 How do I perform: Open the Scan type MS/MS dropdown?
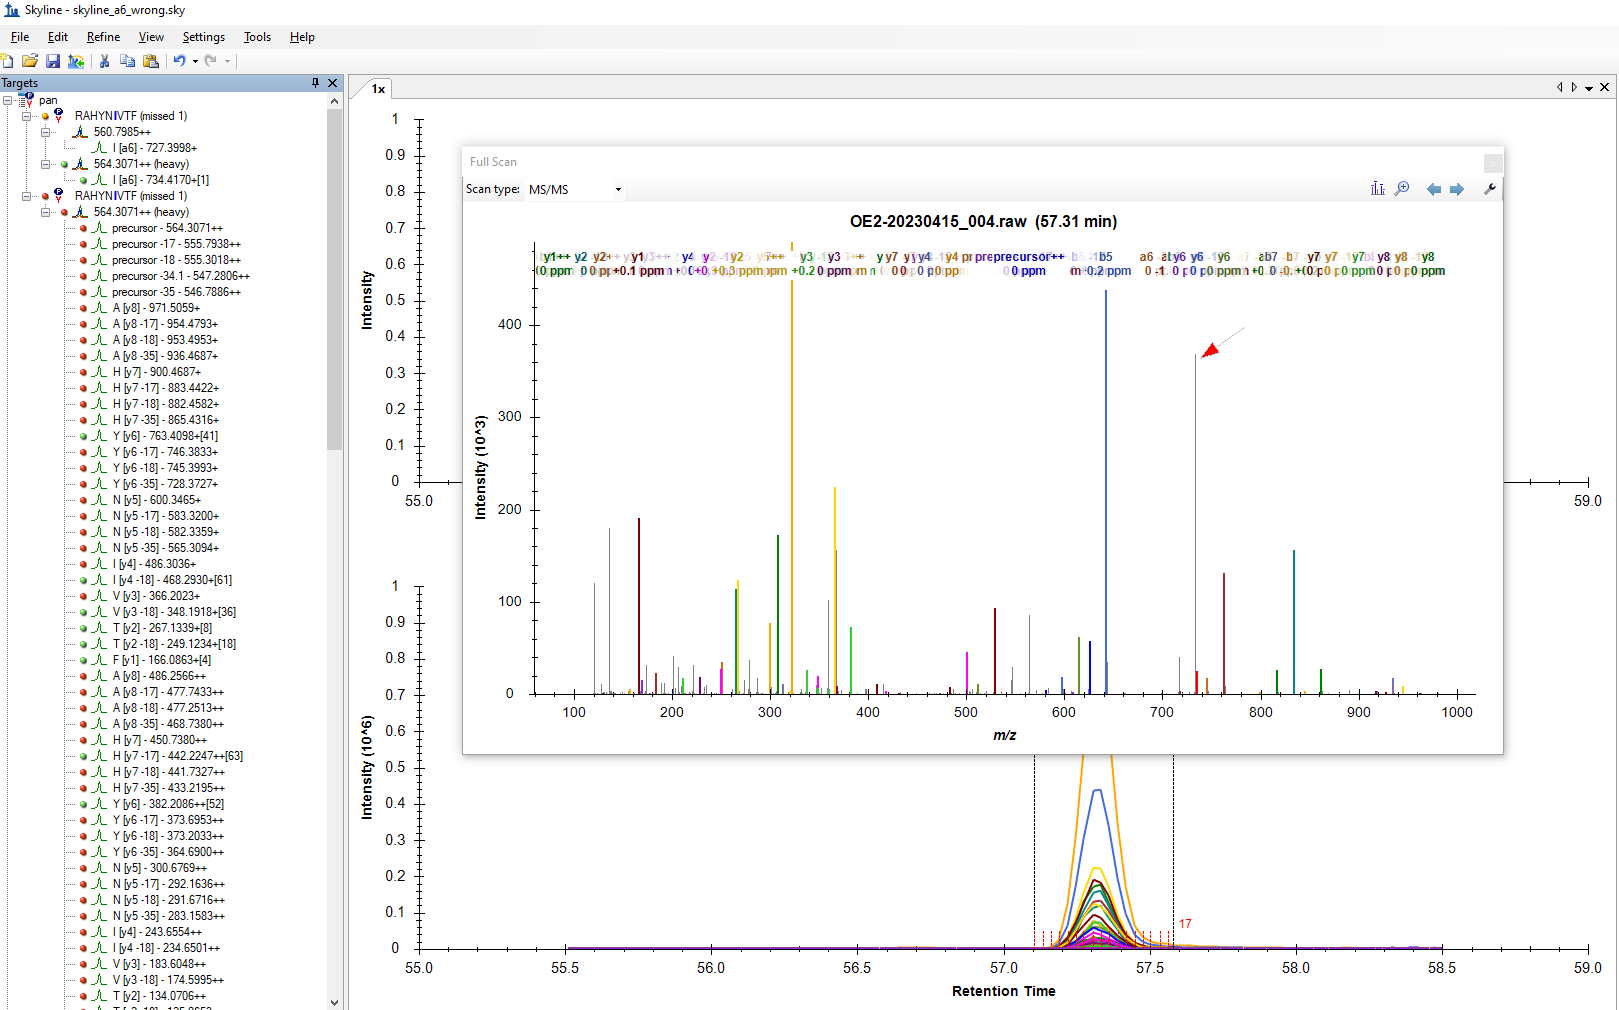coord(618,189)
